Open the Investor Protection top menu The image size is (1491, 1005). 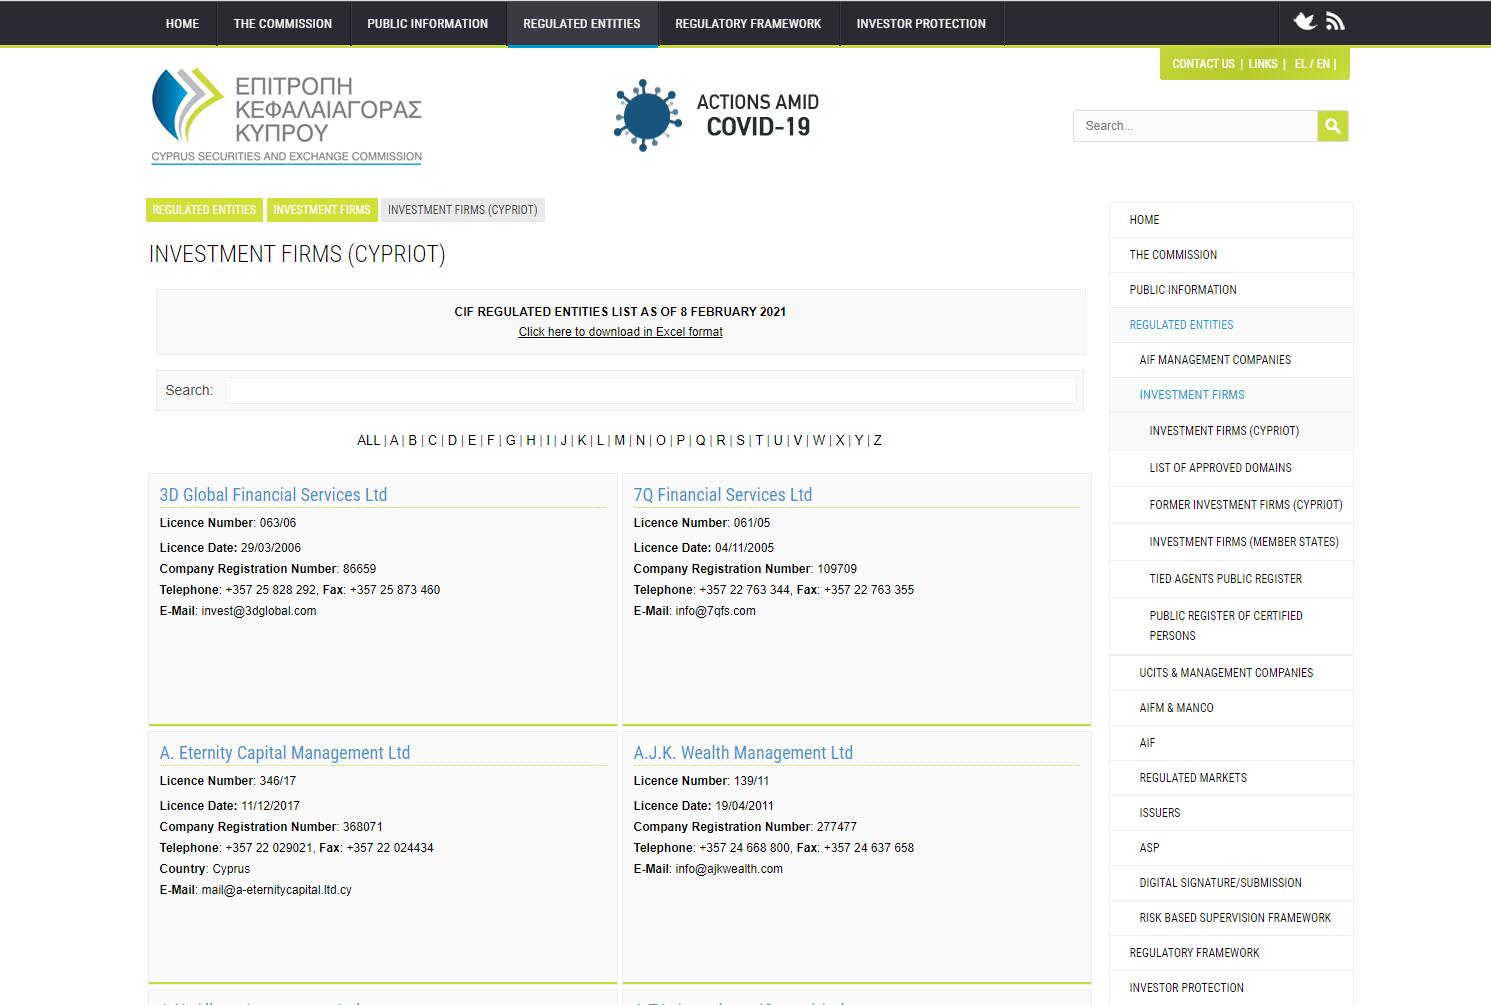tap(920, 23)
